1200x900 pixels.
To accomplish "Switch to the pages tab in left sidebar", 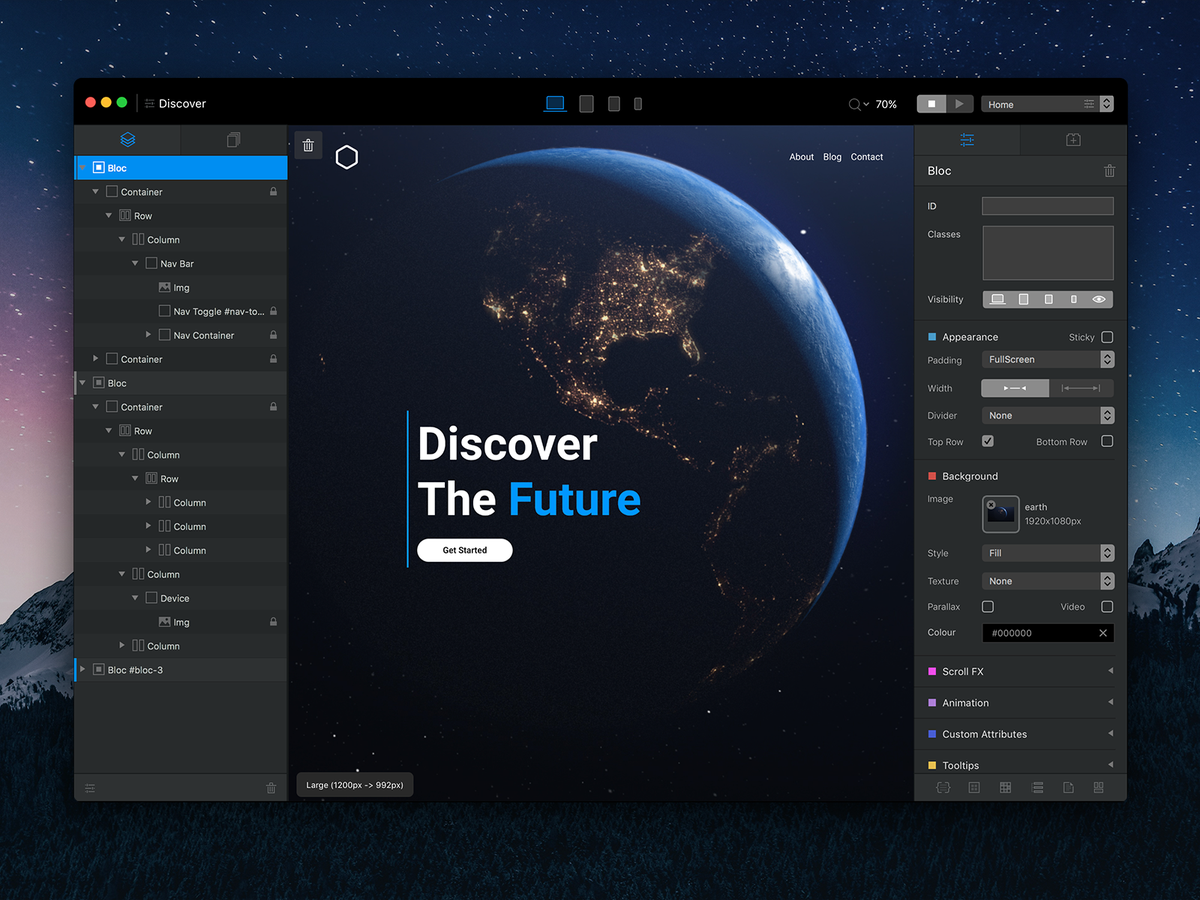I will [x=234, y=139].
